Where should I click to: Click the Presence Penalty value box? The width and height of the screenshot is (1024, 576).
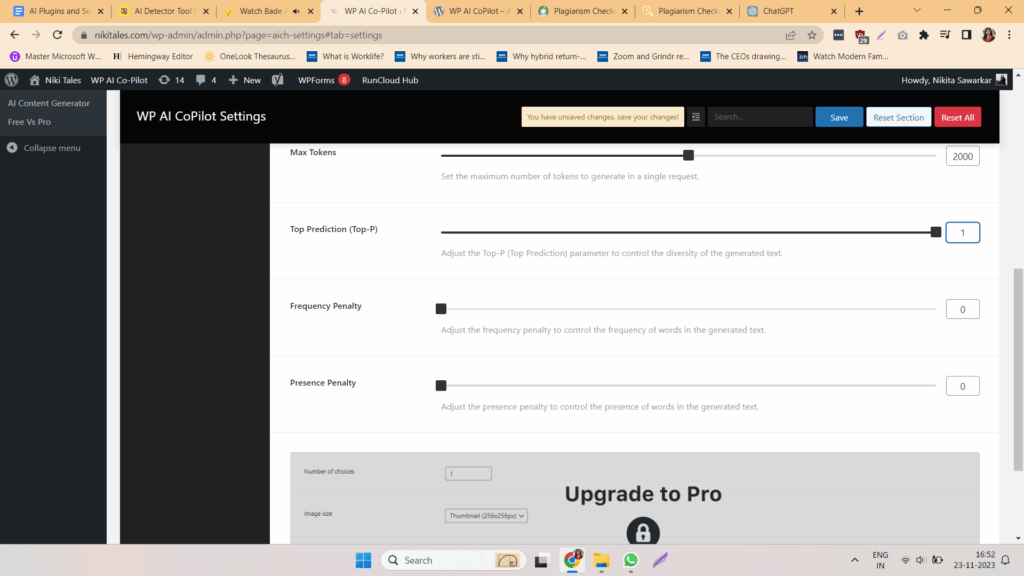point(963,386)
